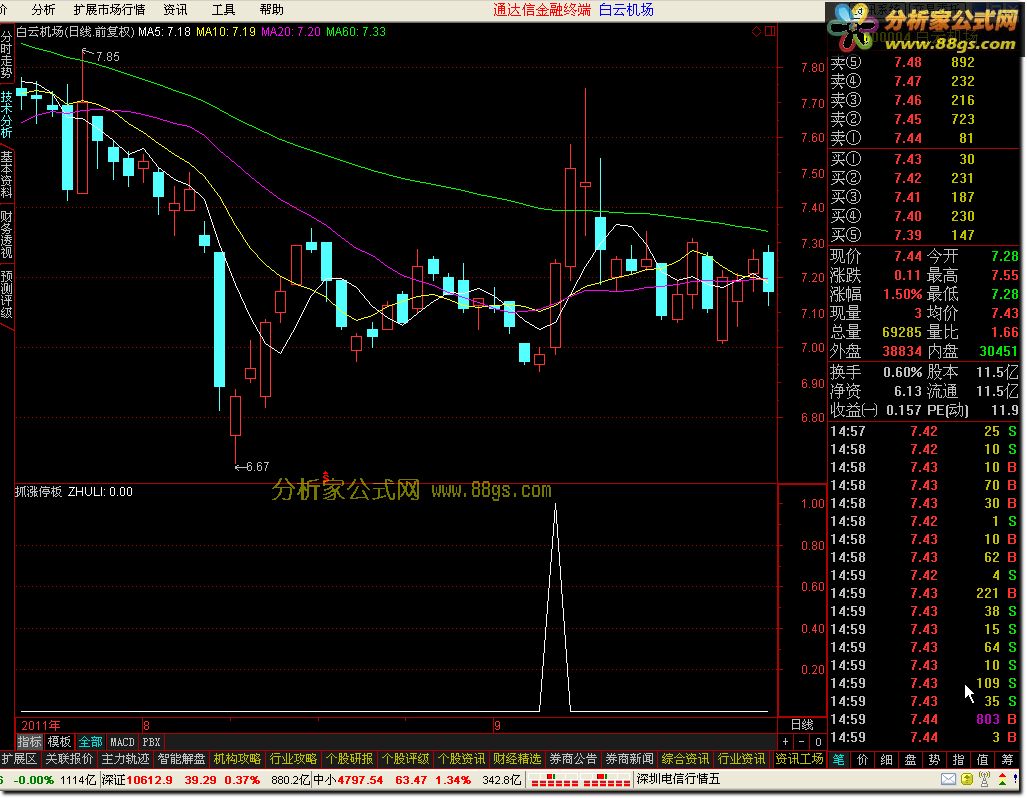Click the diamond marker icon at chart top
Viewport: 1027px width, 798px height.
pos(756,31)
